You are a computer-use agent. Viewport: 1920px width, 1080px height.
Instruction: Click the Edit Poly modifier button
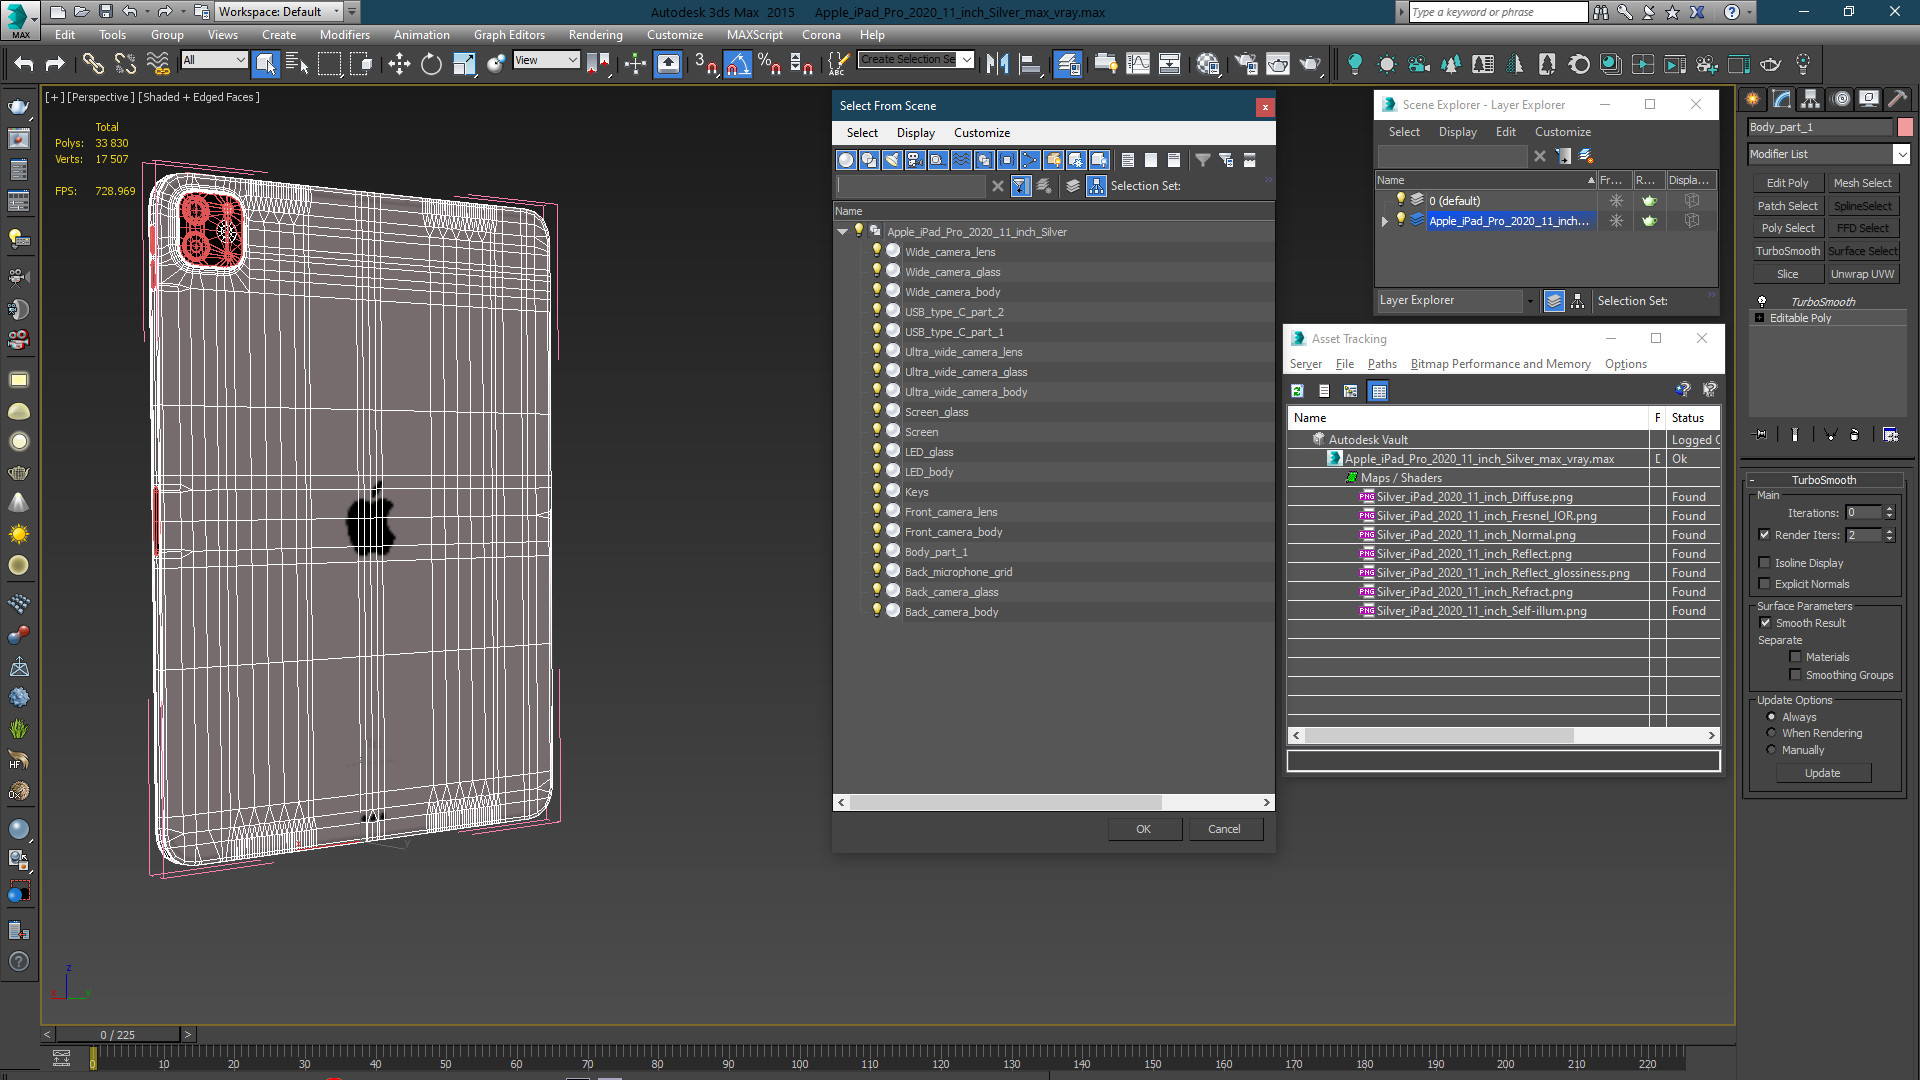(1787, 183)
